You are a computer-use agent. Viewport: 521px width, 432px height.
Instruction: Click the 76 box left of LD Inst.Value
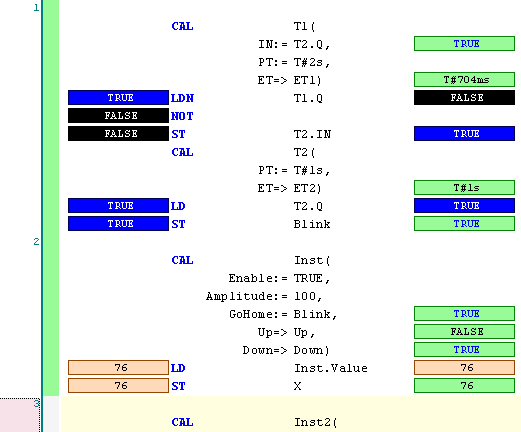coord(118,368)
